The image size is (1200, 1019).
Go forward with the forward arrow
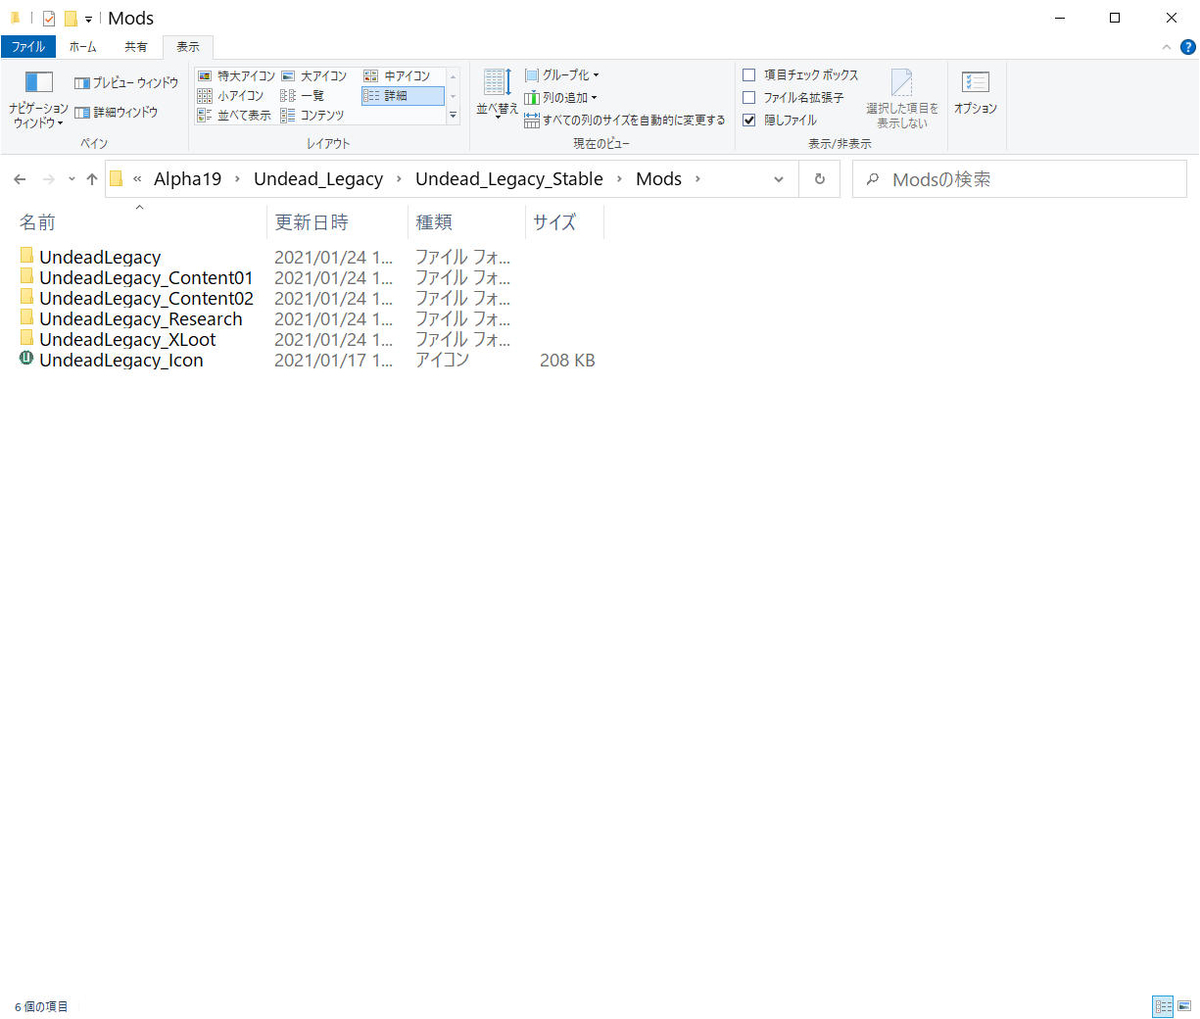[x=48, y=179]
